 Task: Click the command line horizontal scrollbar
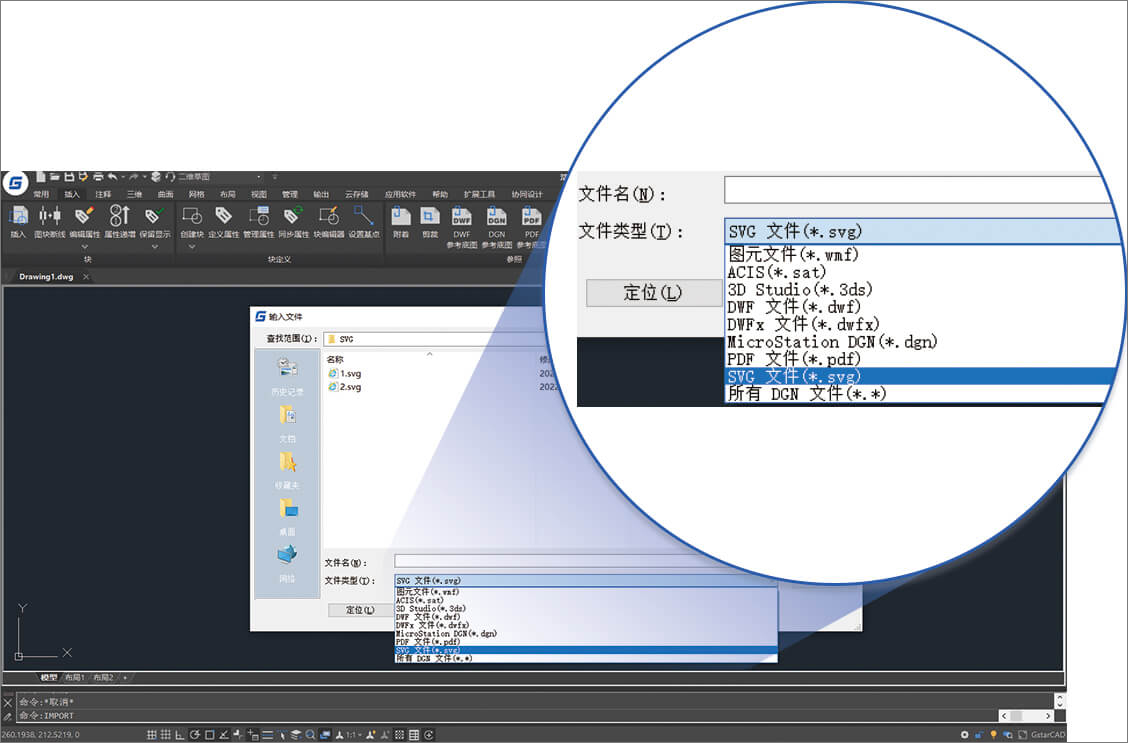tap(1027, 716)
